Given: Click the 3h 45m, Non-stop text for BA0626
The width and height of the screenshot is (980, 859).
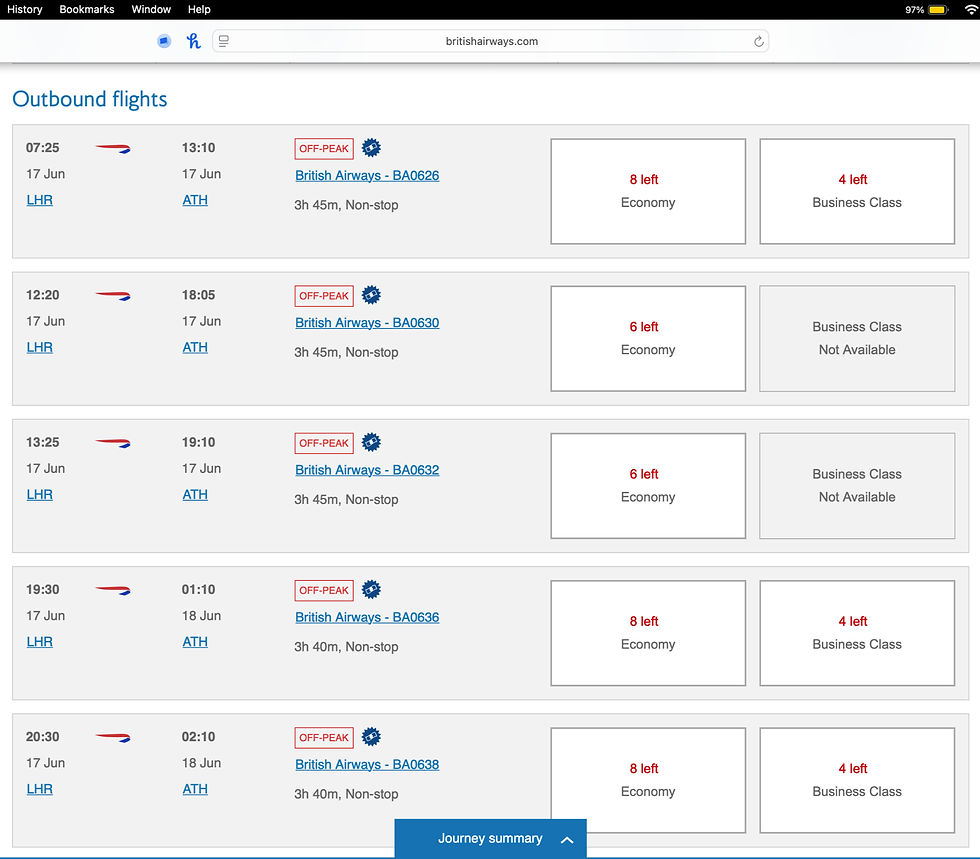Looking at the screenshot, I should [346, 205].
